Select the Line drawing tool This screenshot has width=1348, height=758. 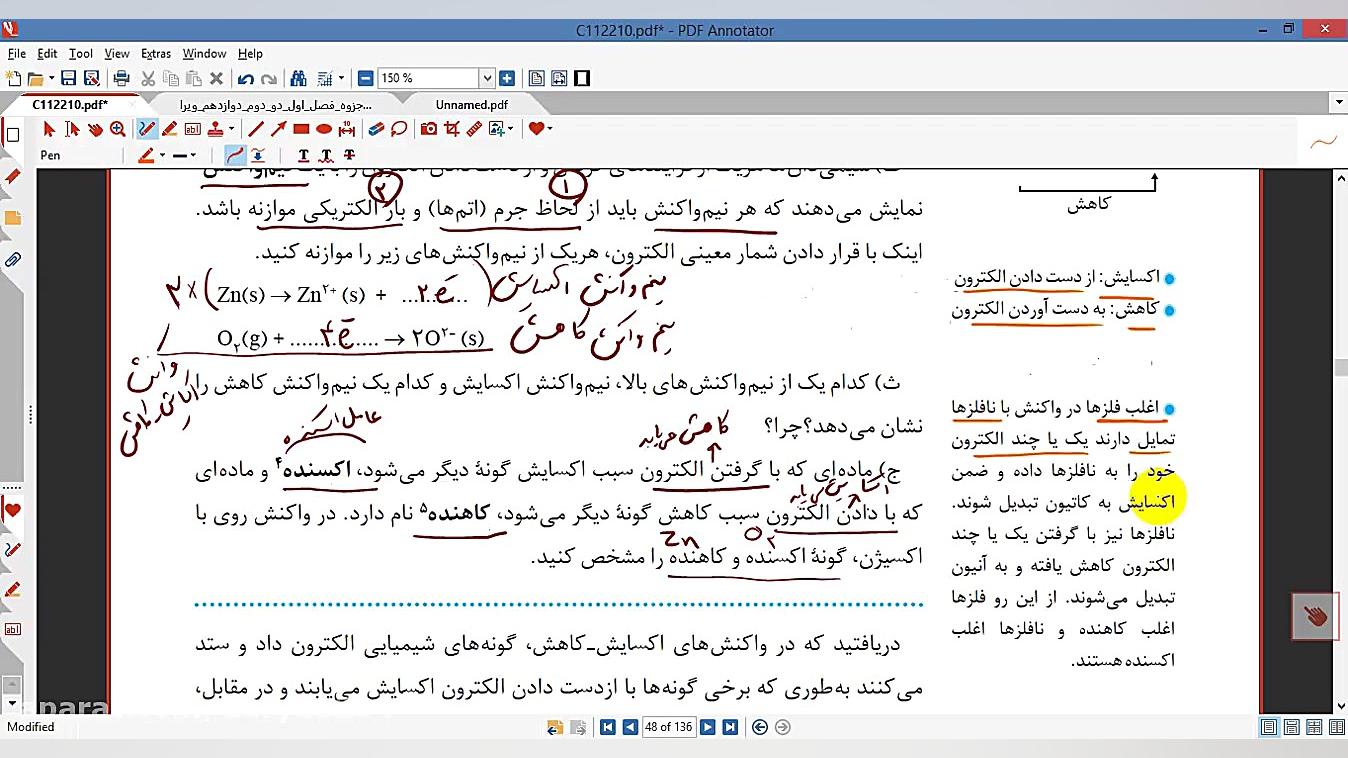point(256,129)
